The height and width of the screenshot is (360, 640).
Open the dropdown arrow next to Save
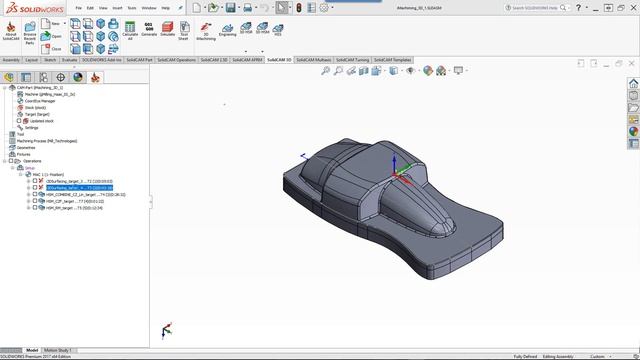click(239, 8)
